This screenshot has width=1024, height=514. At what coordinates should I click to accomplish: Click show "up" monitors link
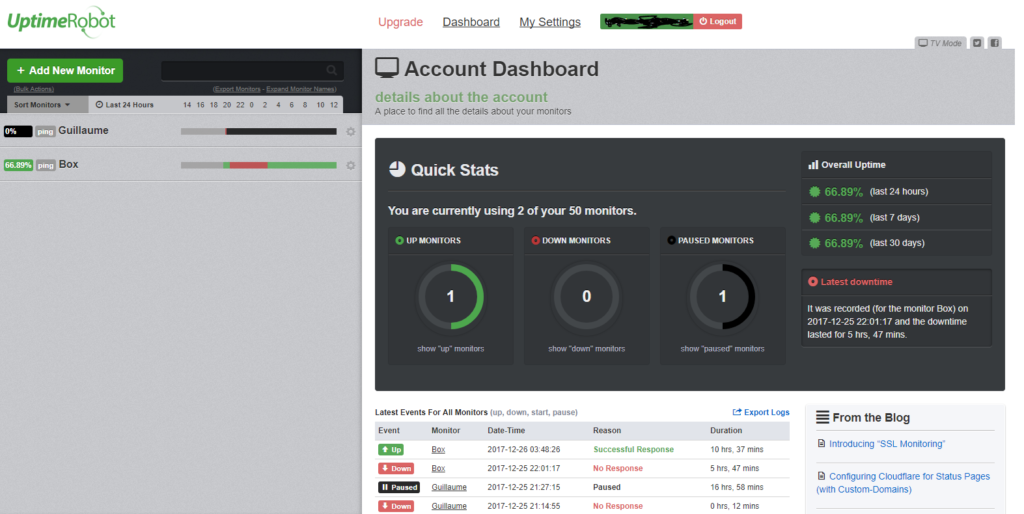(x=451, y=349)
